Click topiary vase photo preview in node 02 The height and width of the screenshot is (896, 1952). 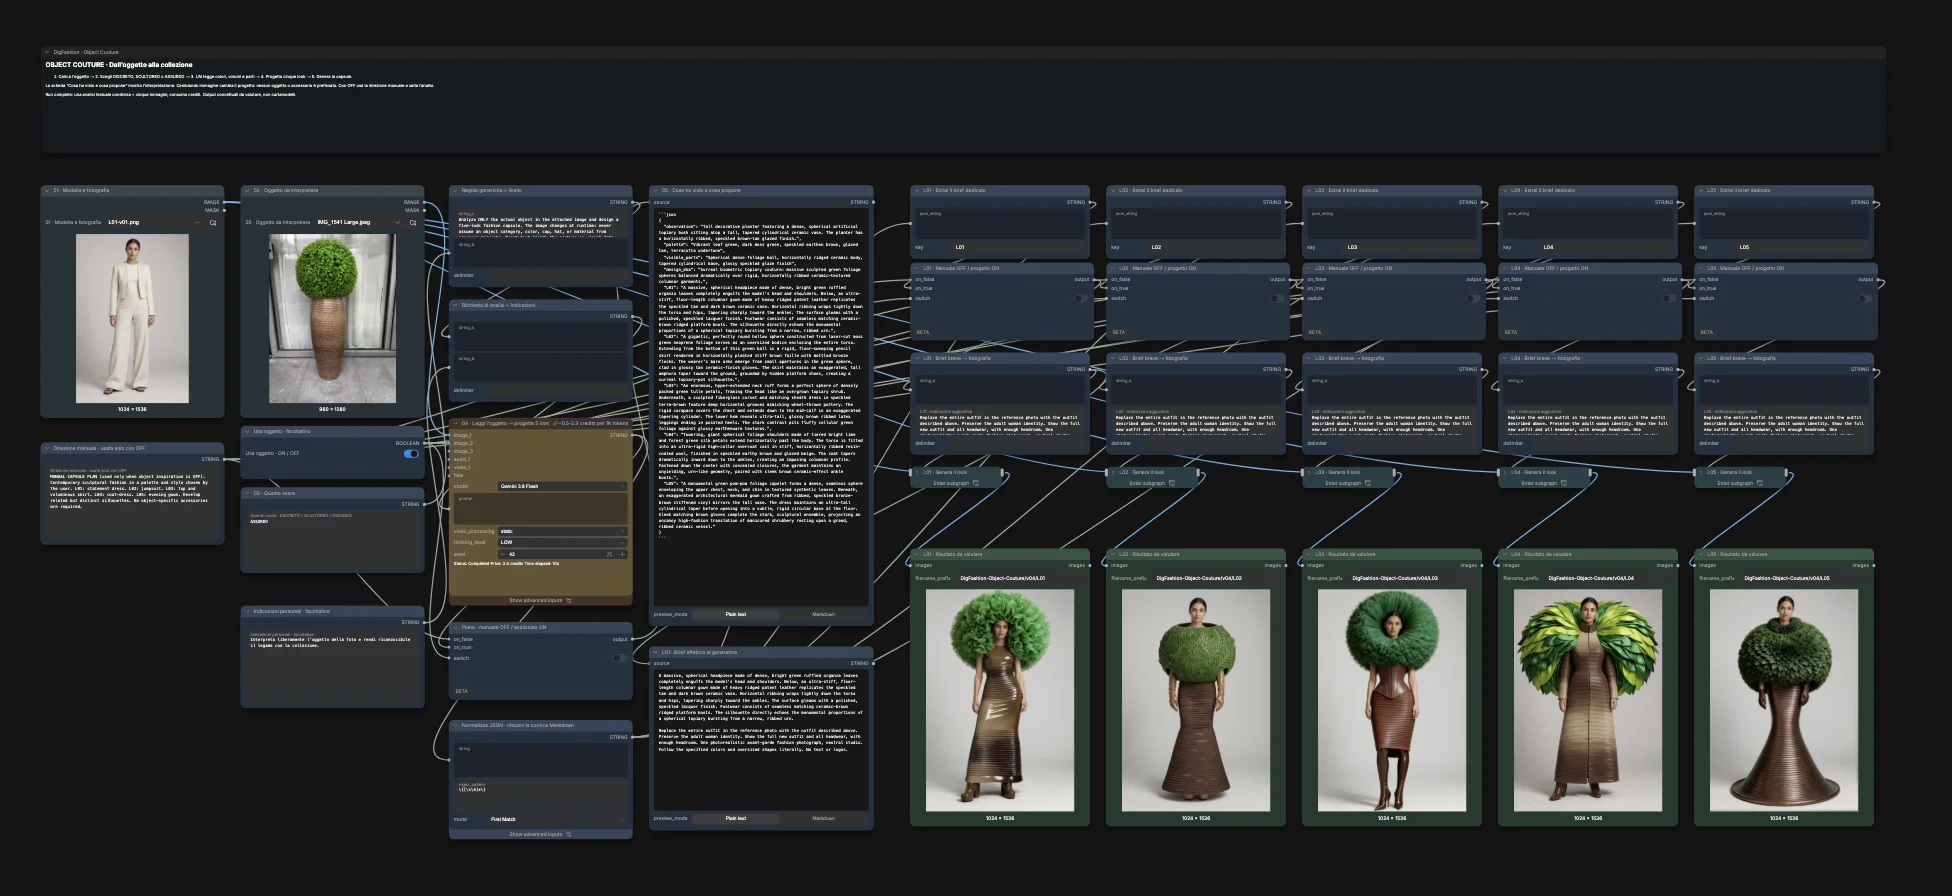click(332, 319)
